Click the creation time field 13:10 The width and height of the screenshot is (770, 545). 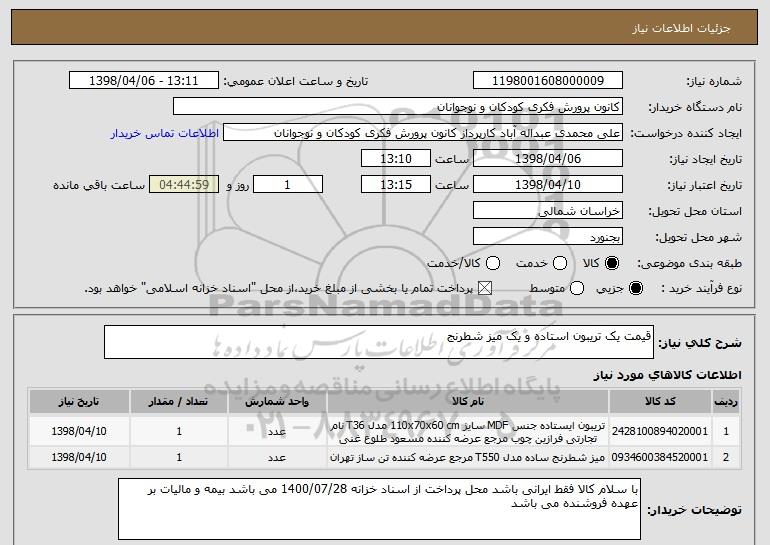pyautogui.click(x=396, y=159)
